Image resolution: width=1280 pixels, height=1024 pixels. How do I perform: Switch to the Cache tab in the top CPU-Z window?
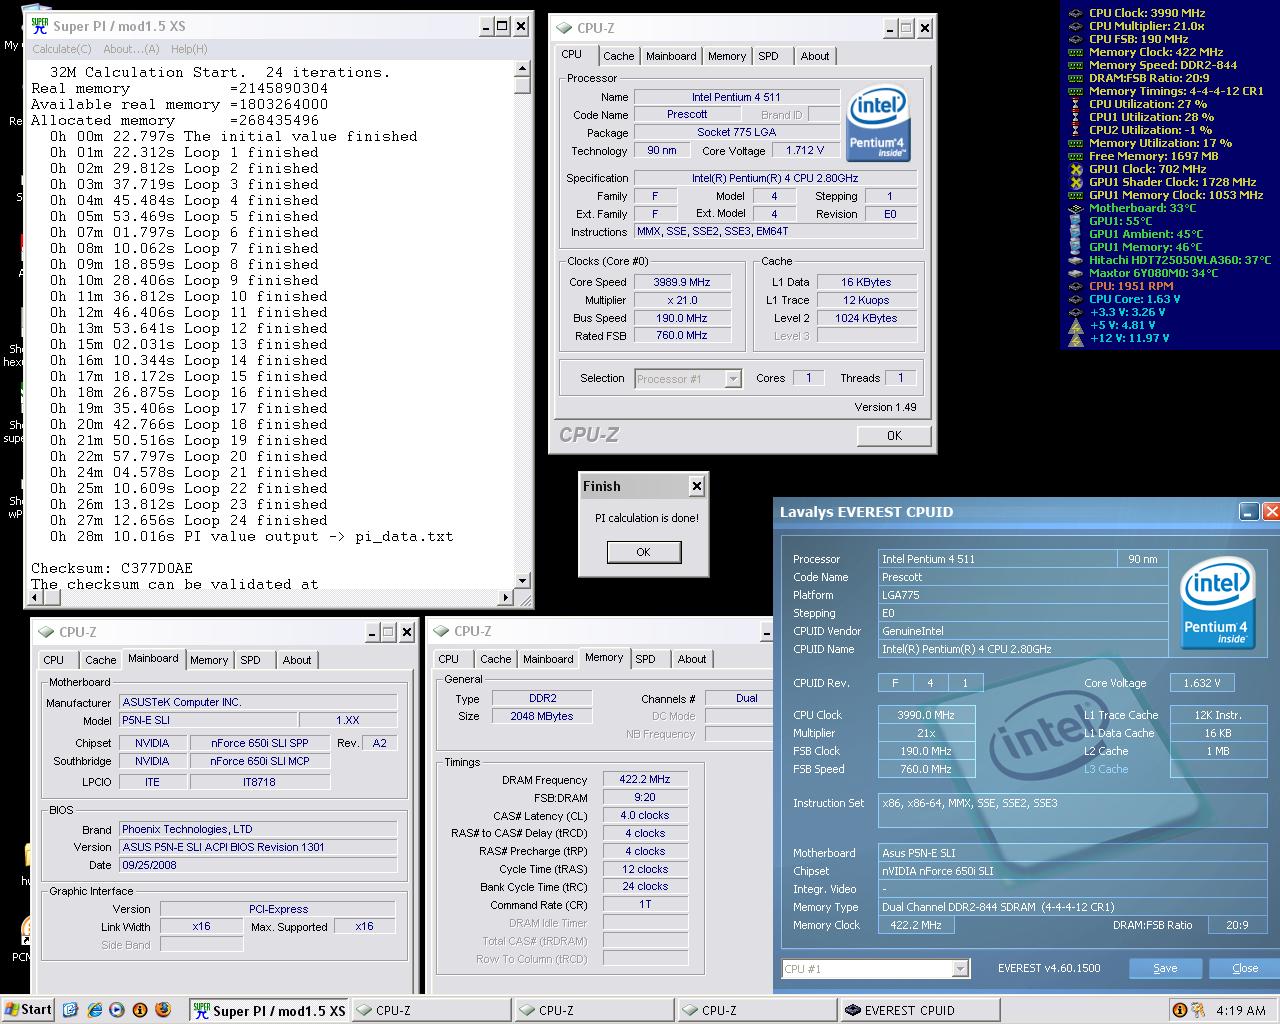618,56
